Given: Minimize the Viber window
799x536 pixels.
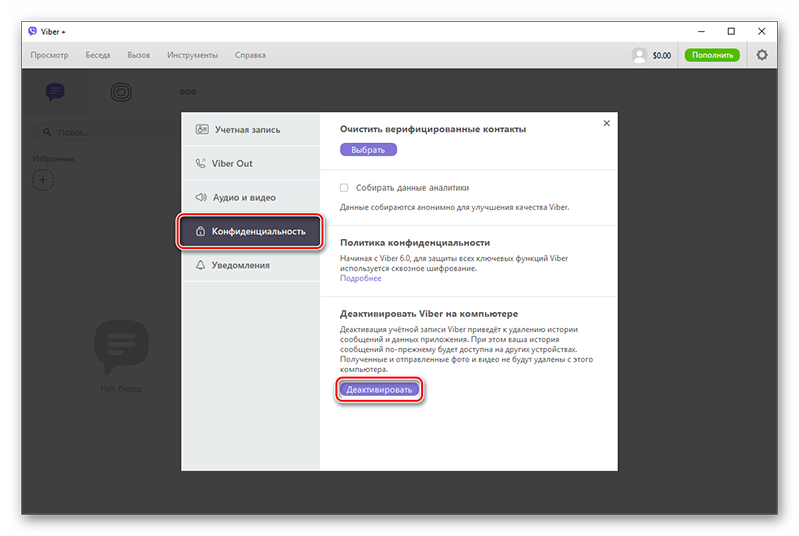Looking at the screenshot, I should pos(701,32).
